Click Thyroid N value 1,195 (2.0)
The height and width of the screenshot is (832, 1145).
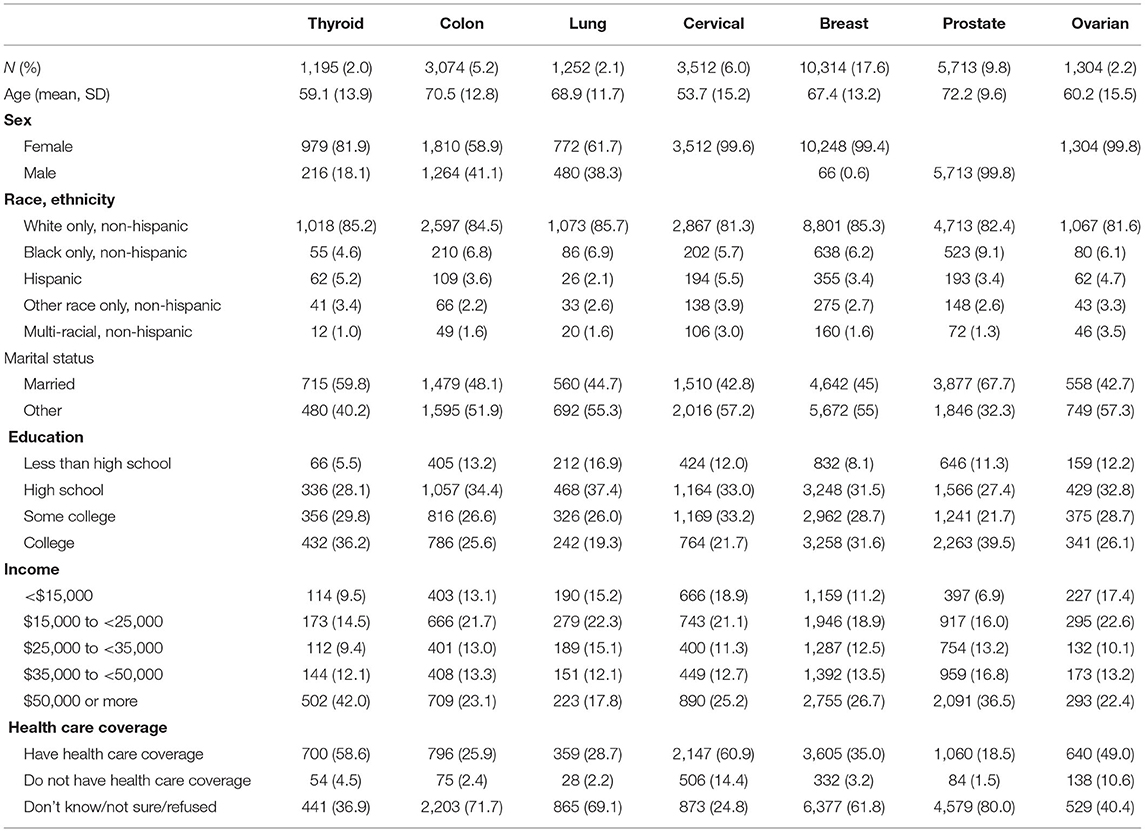point(336,68)
